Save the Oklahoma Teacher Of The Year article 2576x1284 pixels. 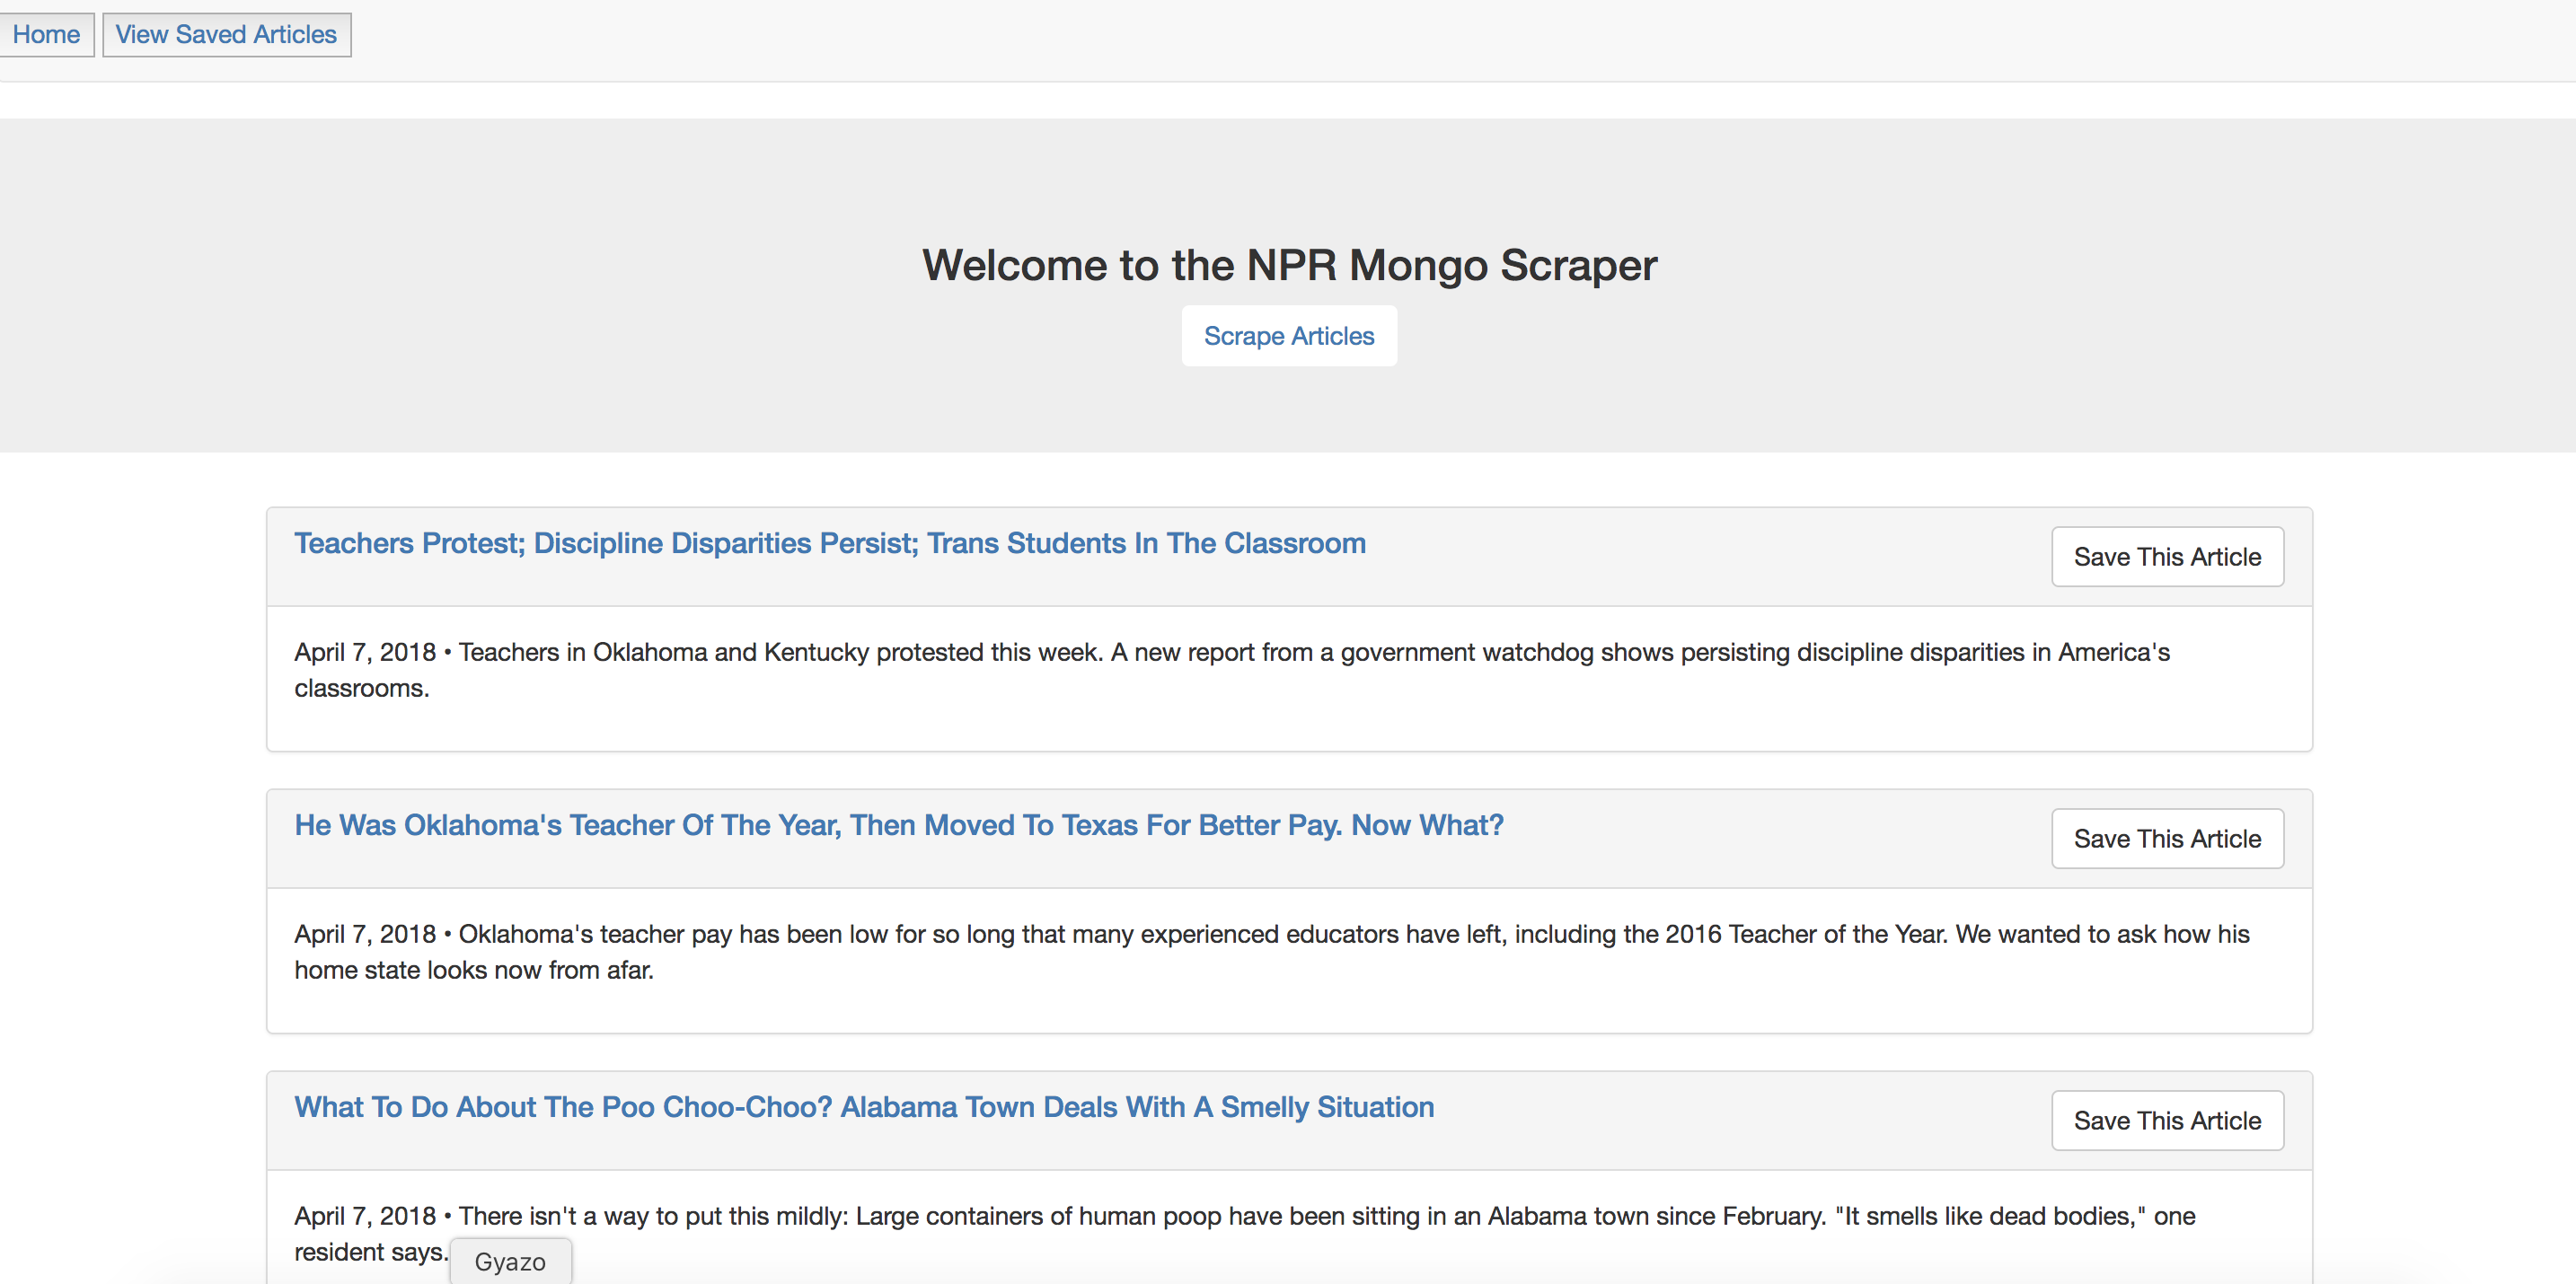pyautogui.click(x=2167, y=839)
